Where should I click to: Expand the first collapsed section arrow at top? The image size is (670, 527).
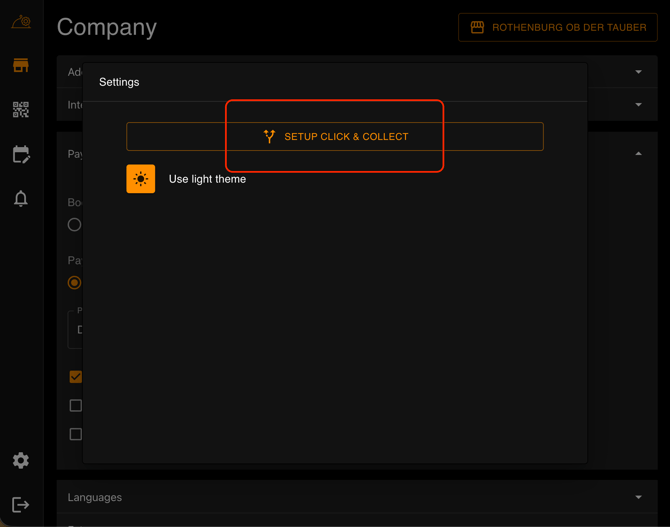[638, 72]
